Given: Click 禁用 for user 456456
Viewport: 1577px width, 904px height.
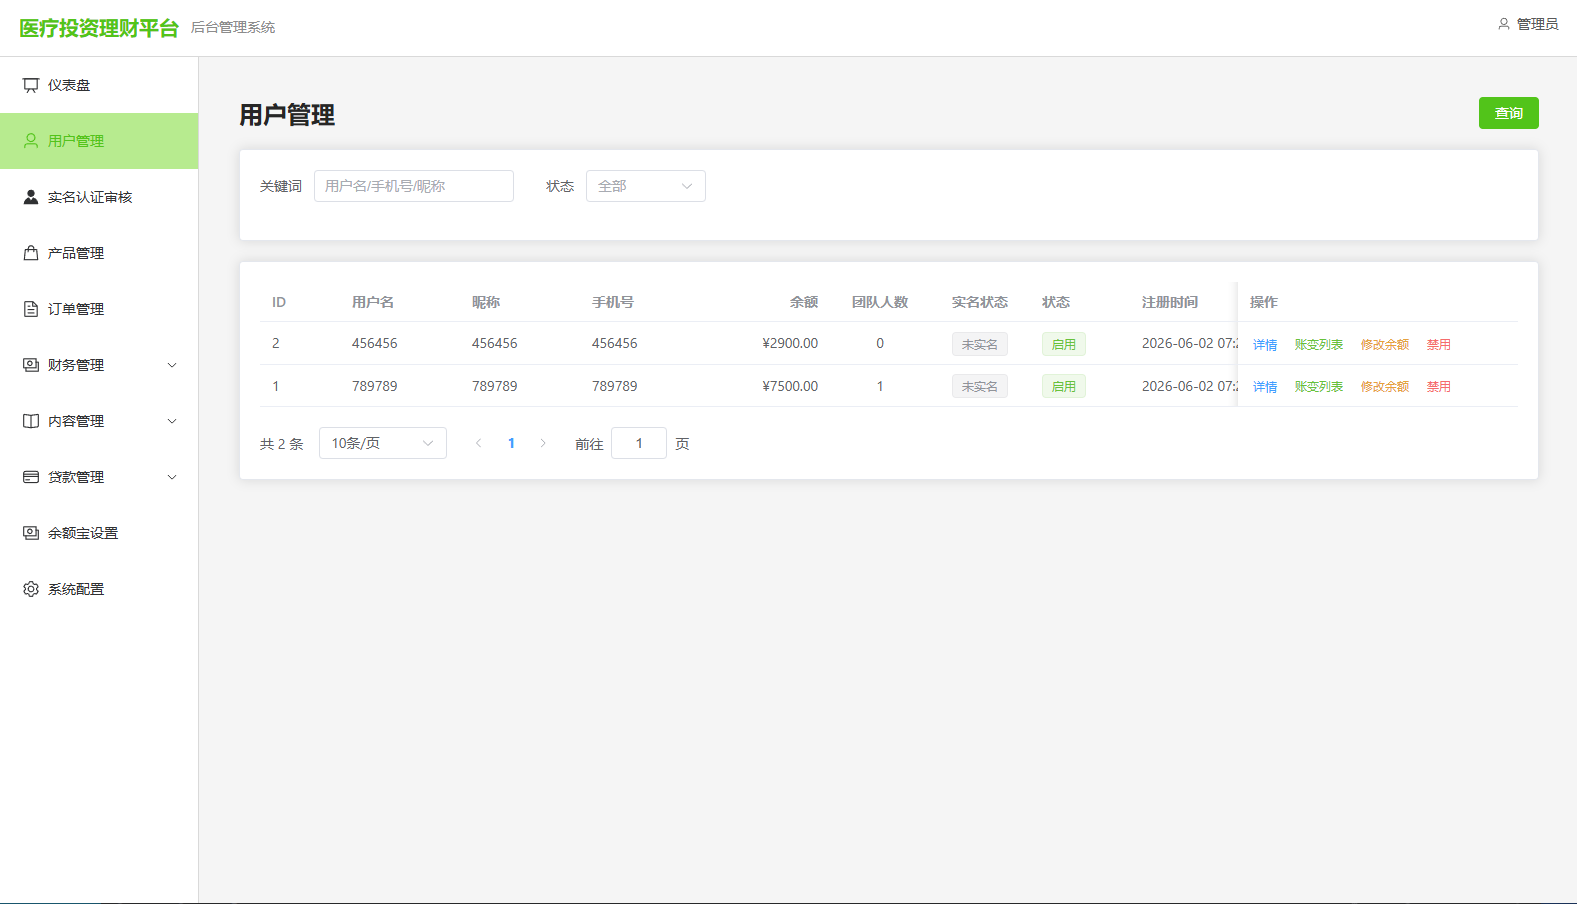Looking at the screenshot, I should (x=1439, y=344).
